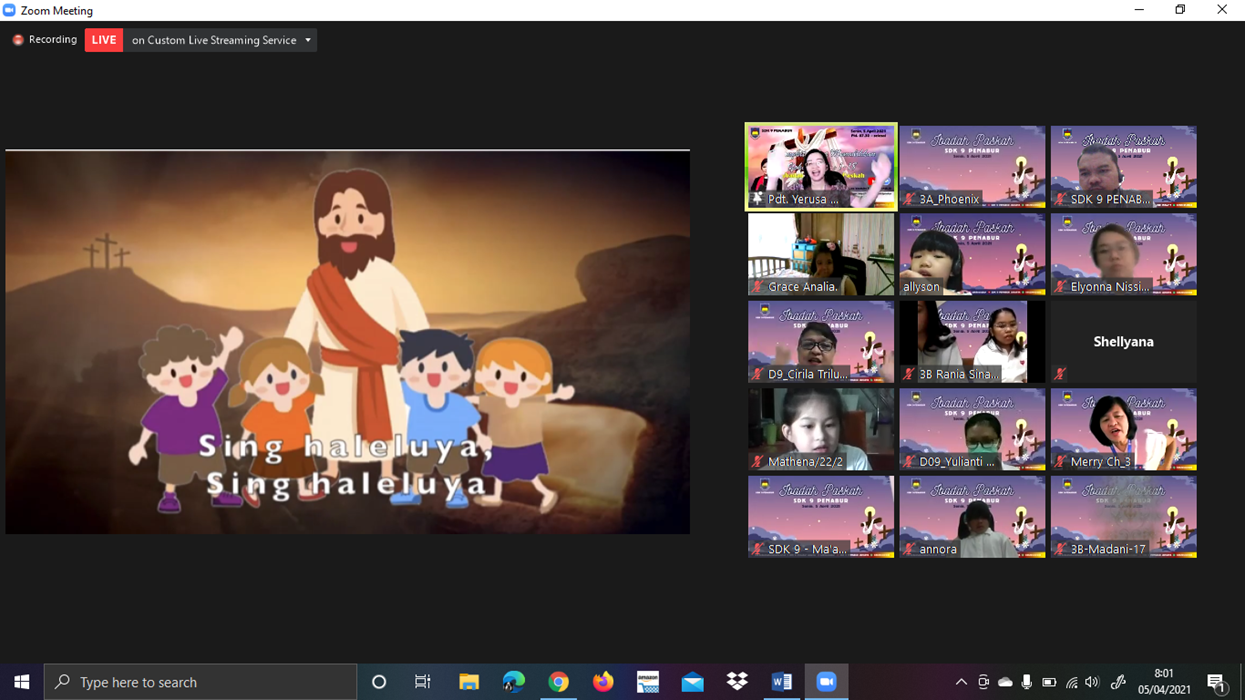
Task: Select the 3A_Phoenix participant tile
Action: coord(972,167)
